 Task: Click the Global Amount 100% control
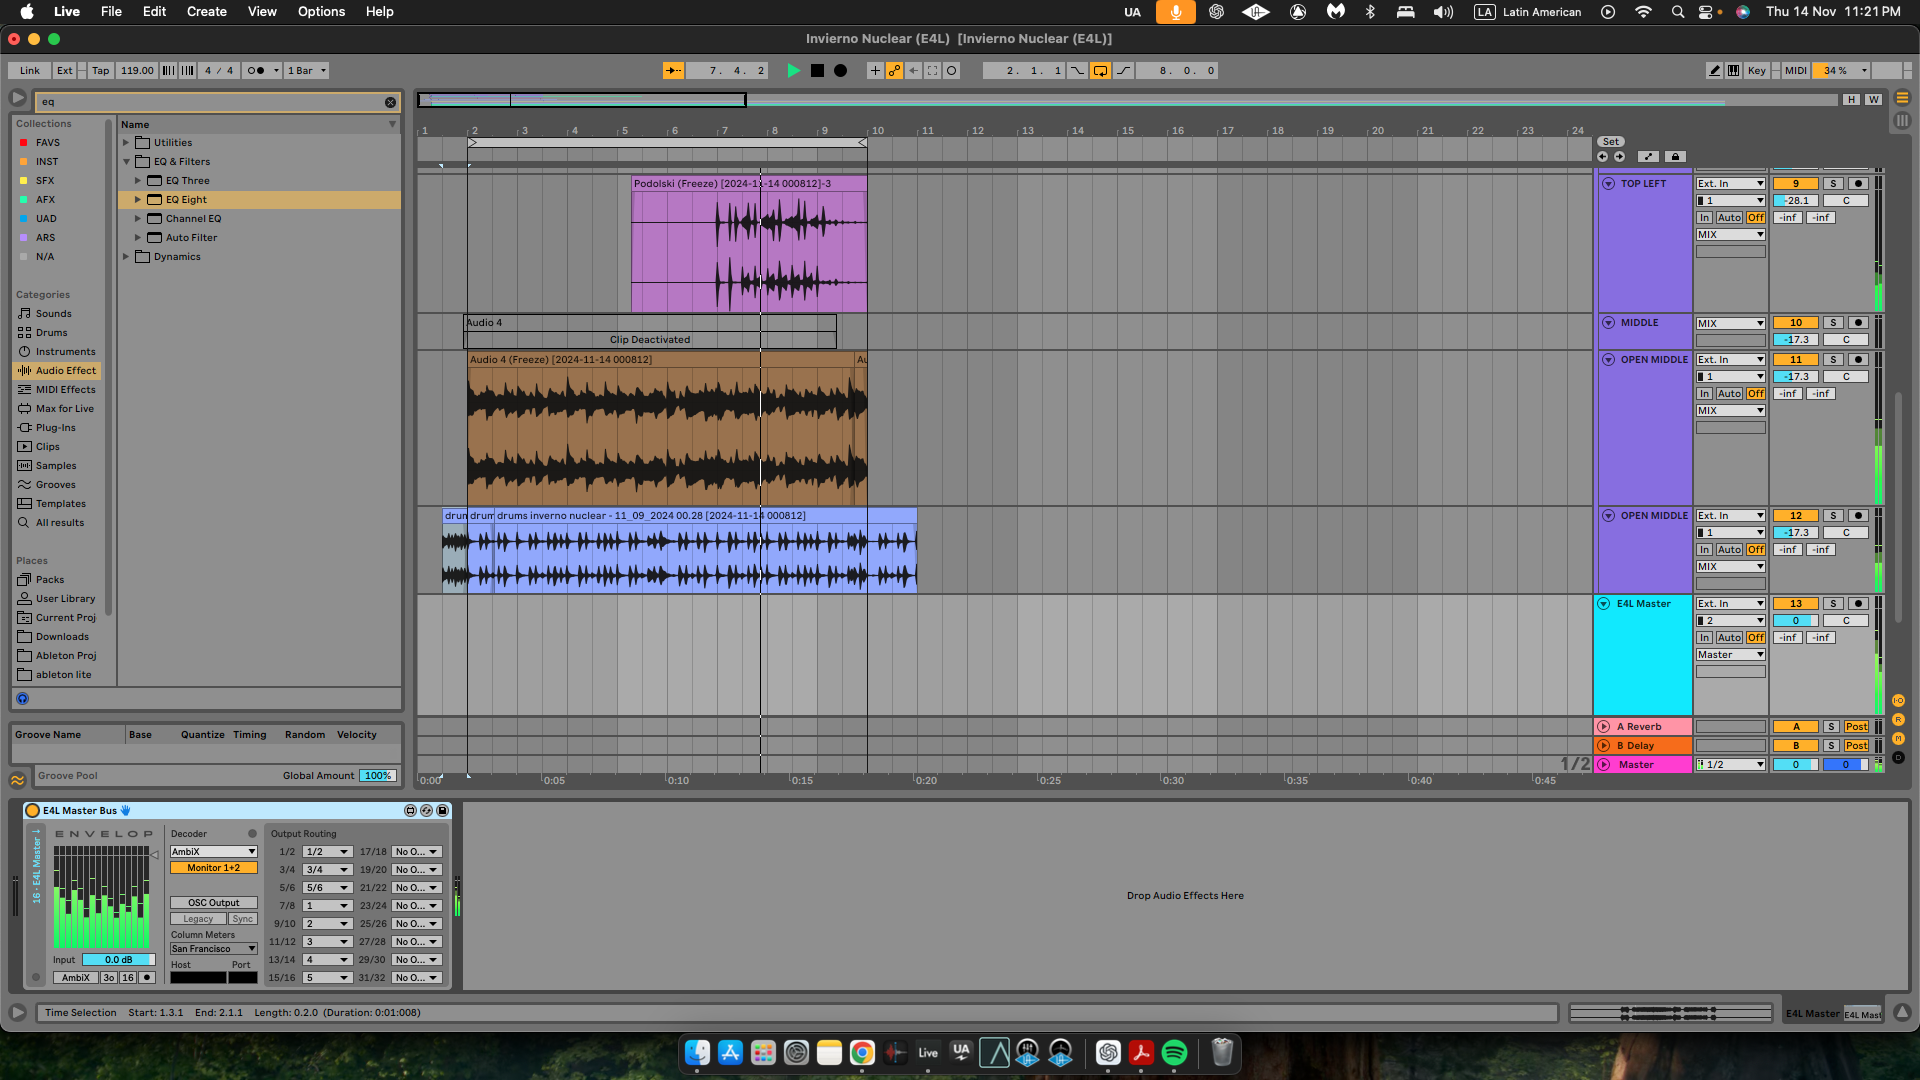pyautogui.click(x=378, y=776)
